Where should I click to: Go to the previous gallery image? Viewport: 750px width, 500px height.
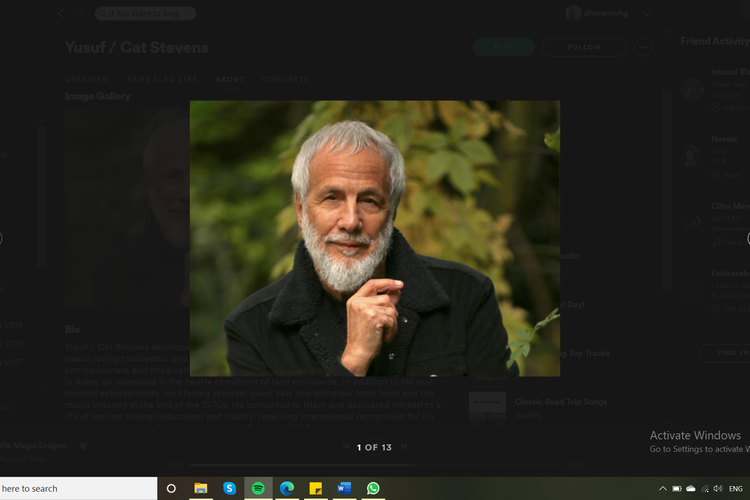coord(346,447)
